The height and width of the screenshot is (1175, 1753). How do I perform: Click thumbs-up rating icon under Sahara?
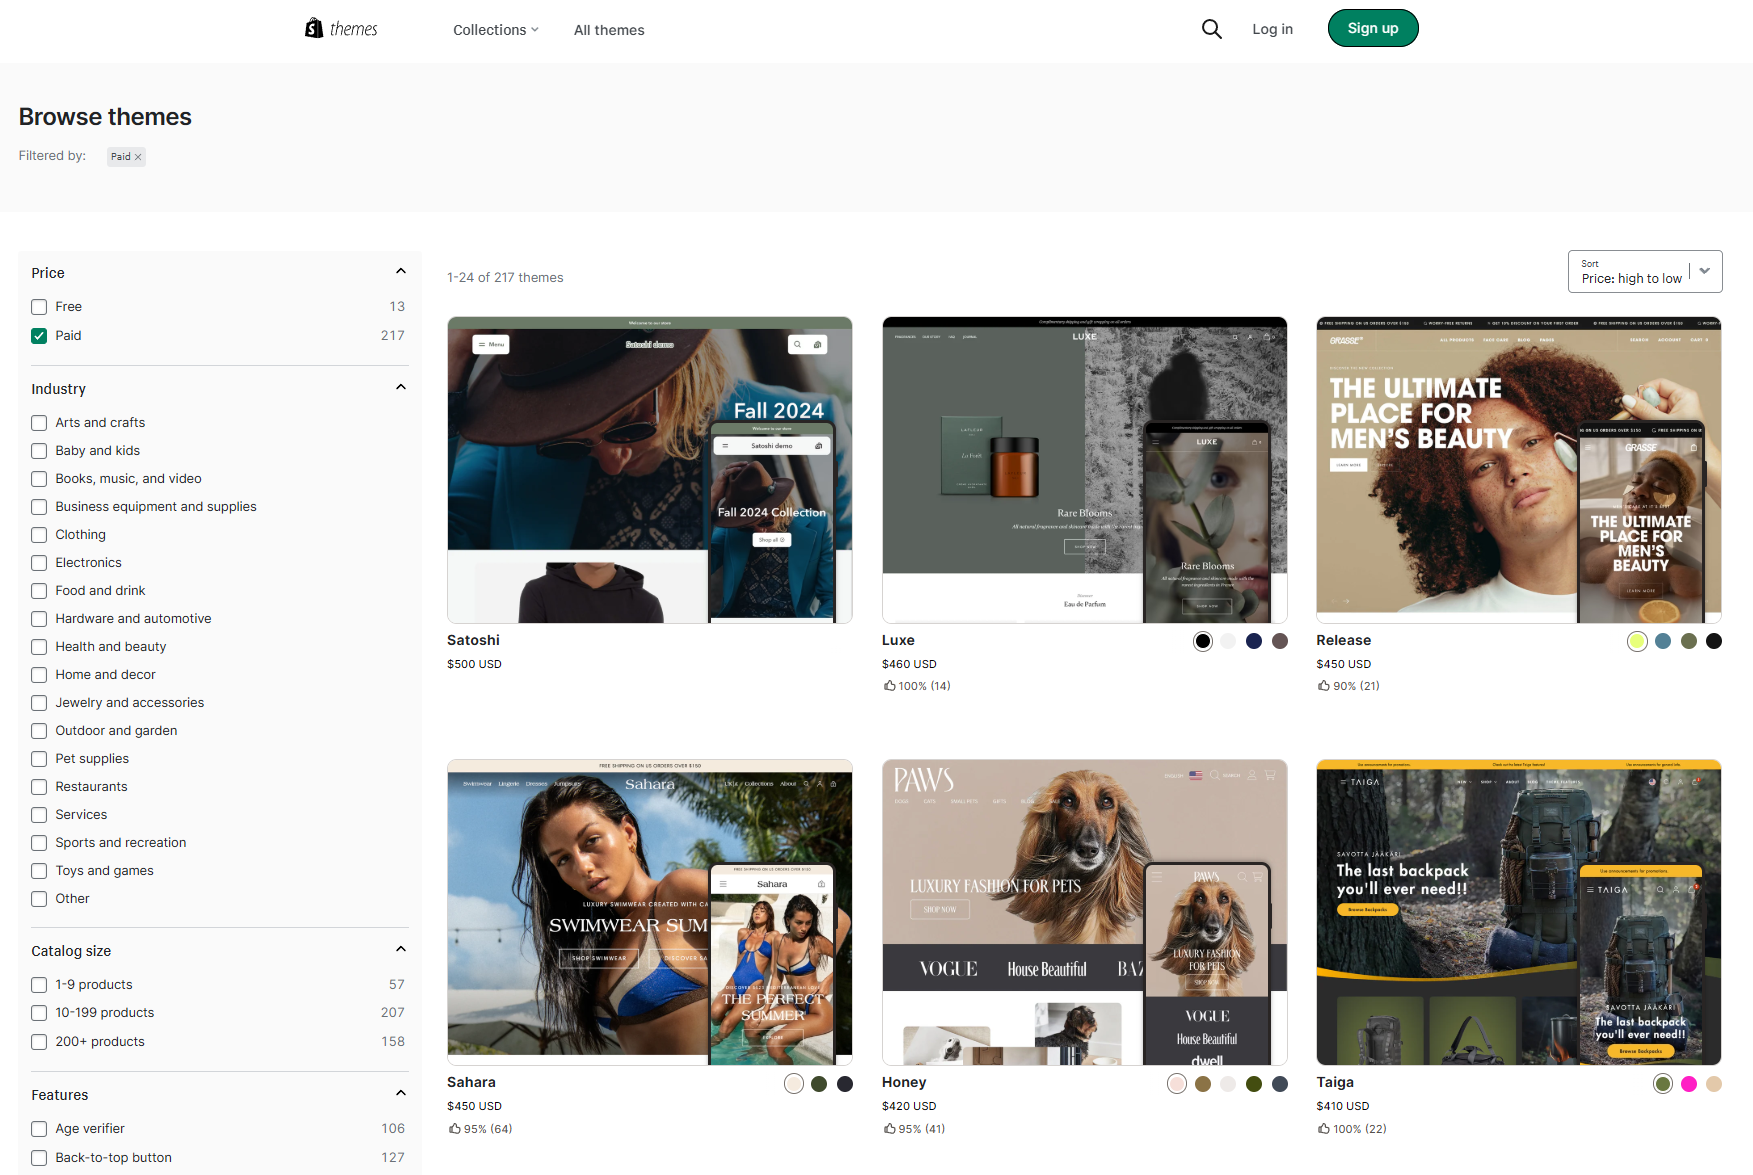(454, 1128)
